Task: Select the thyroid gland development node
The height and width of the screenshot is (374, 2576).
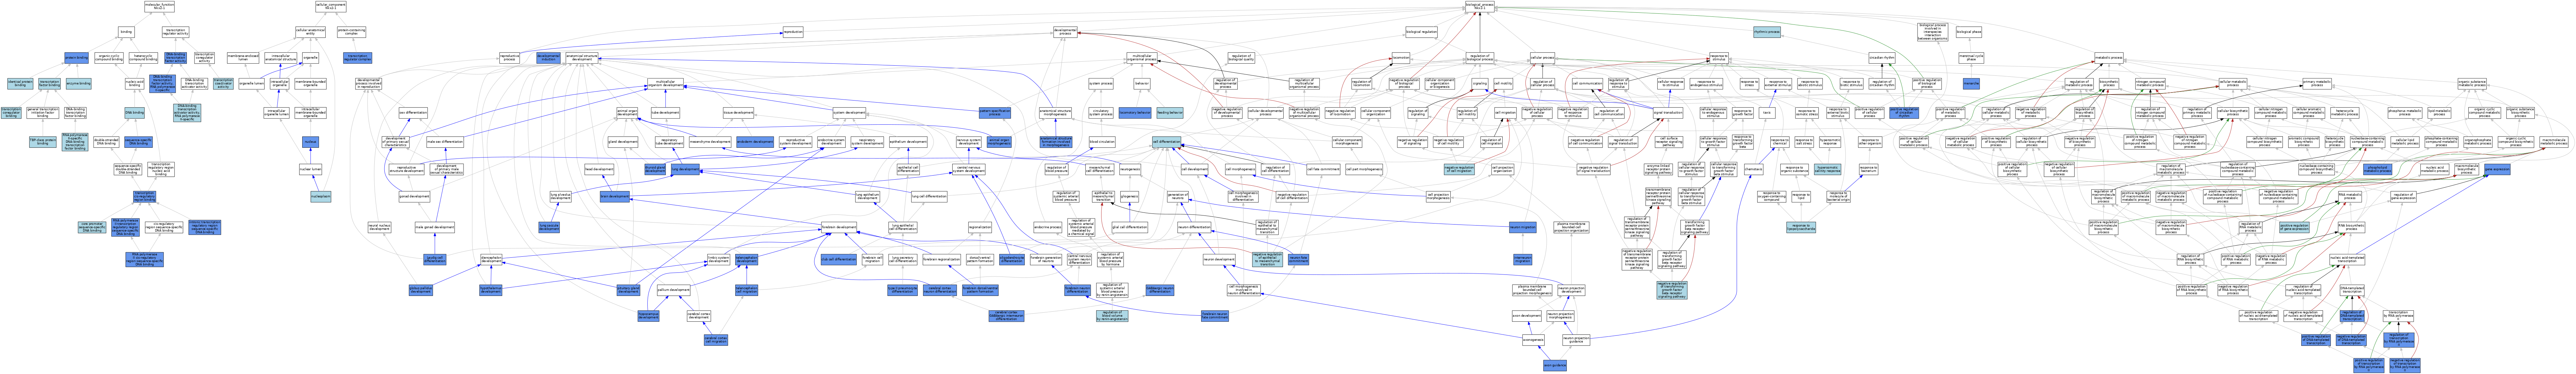Action: (x=655, y=169)
